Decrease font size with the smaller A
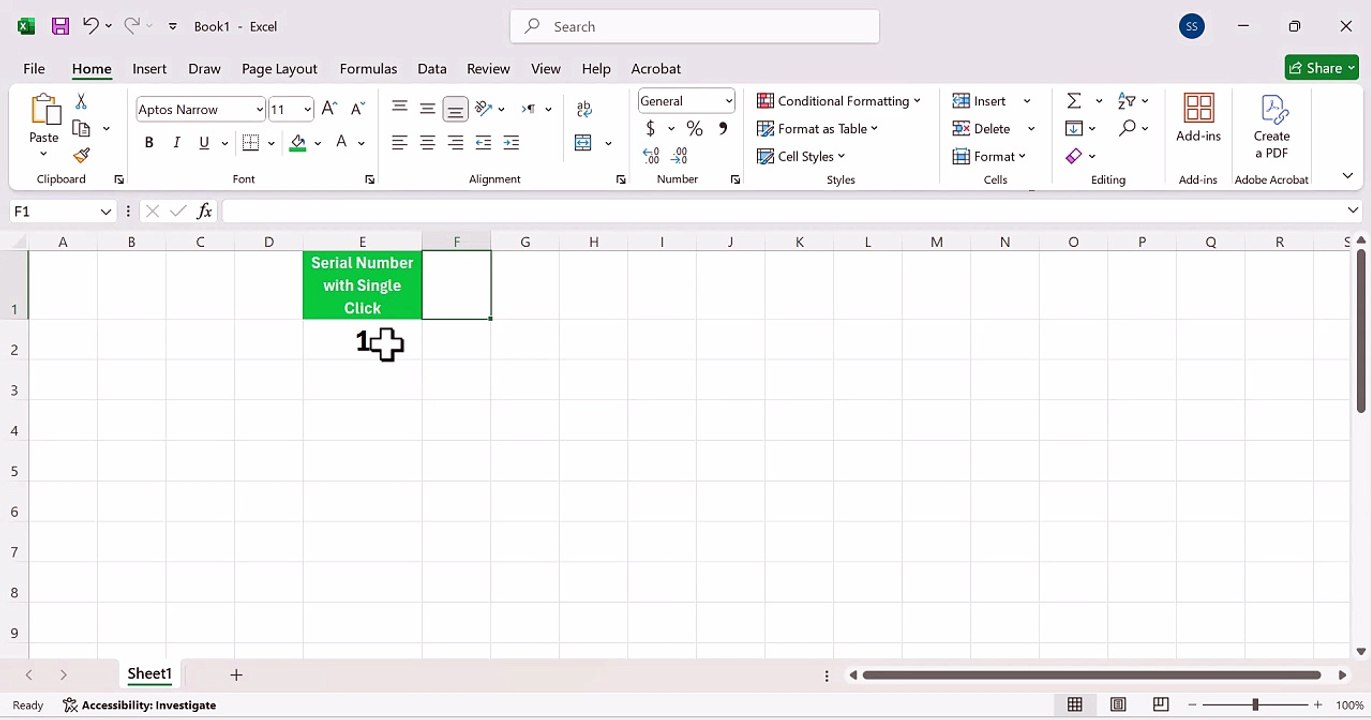 point(357,109)
